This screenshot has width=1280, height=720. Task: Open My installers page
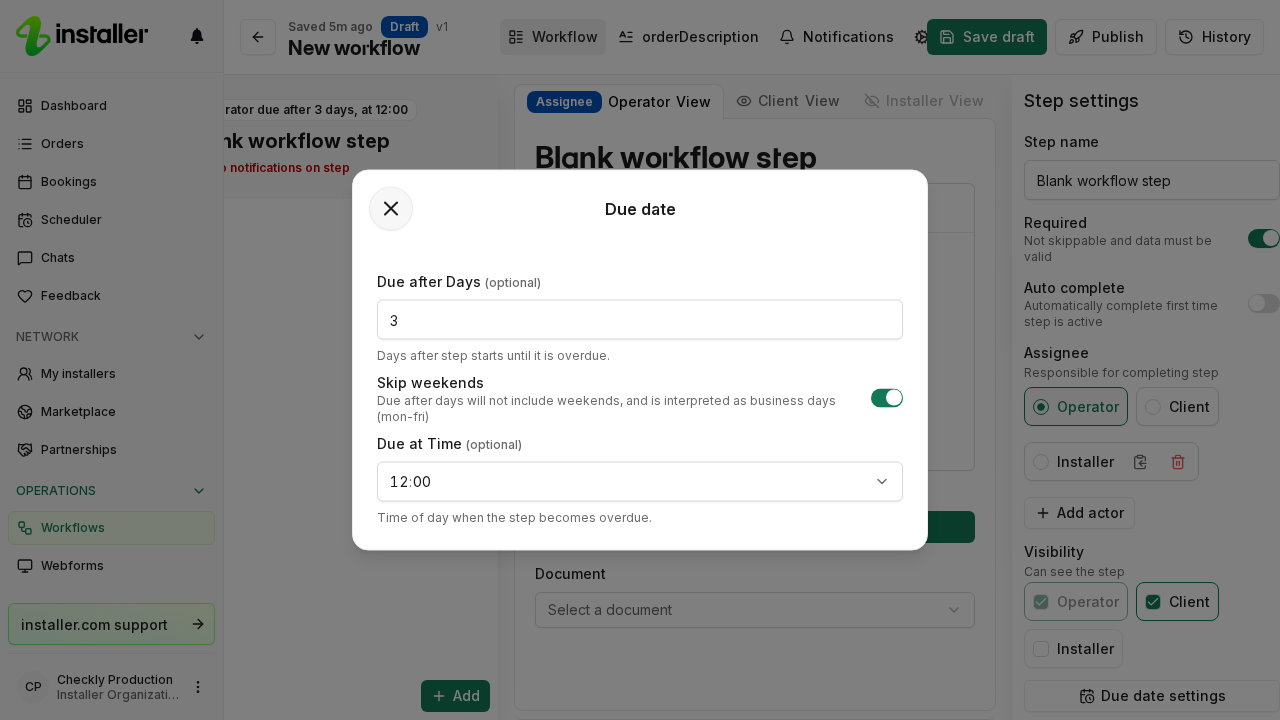111,374
